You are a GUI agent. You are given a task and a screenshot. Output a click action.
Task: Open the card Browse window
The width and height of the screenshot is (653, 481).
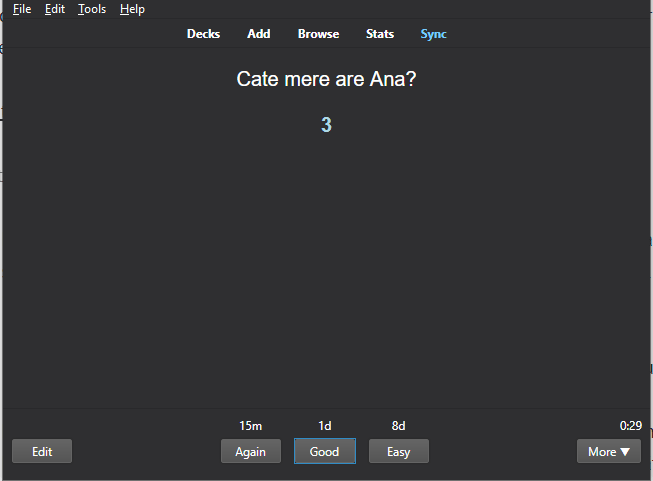pos(318,34)
